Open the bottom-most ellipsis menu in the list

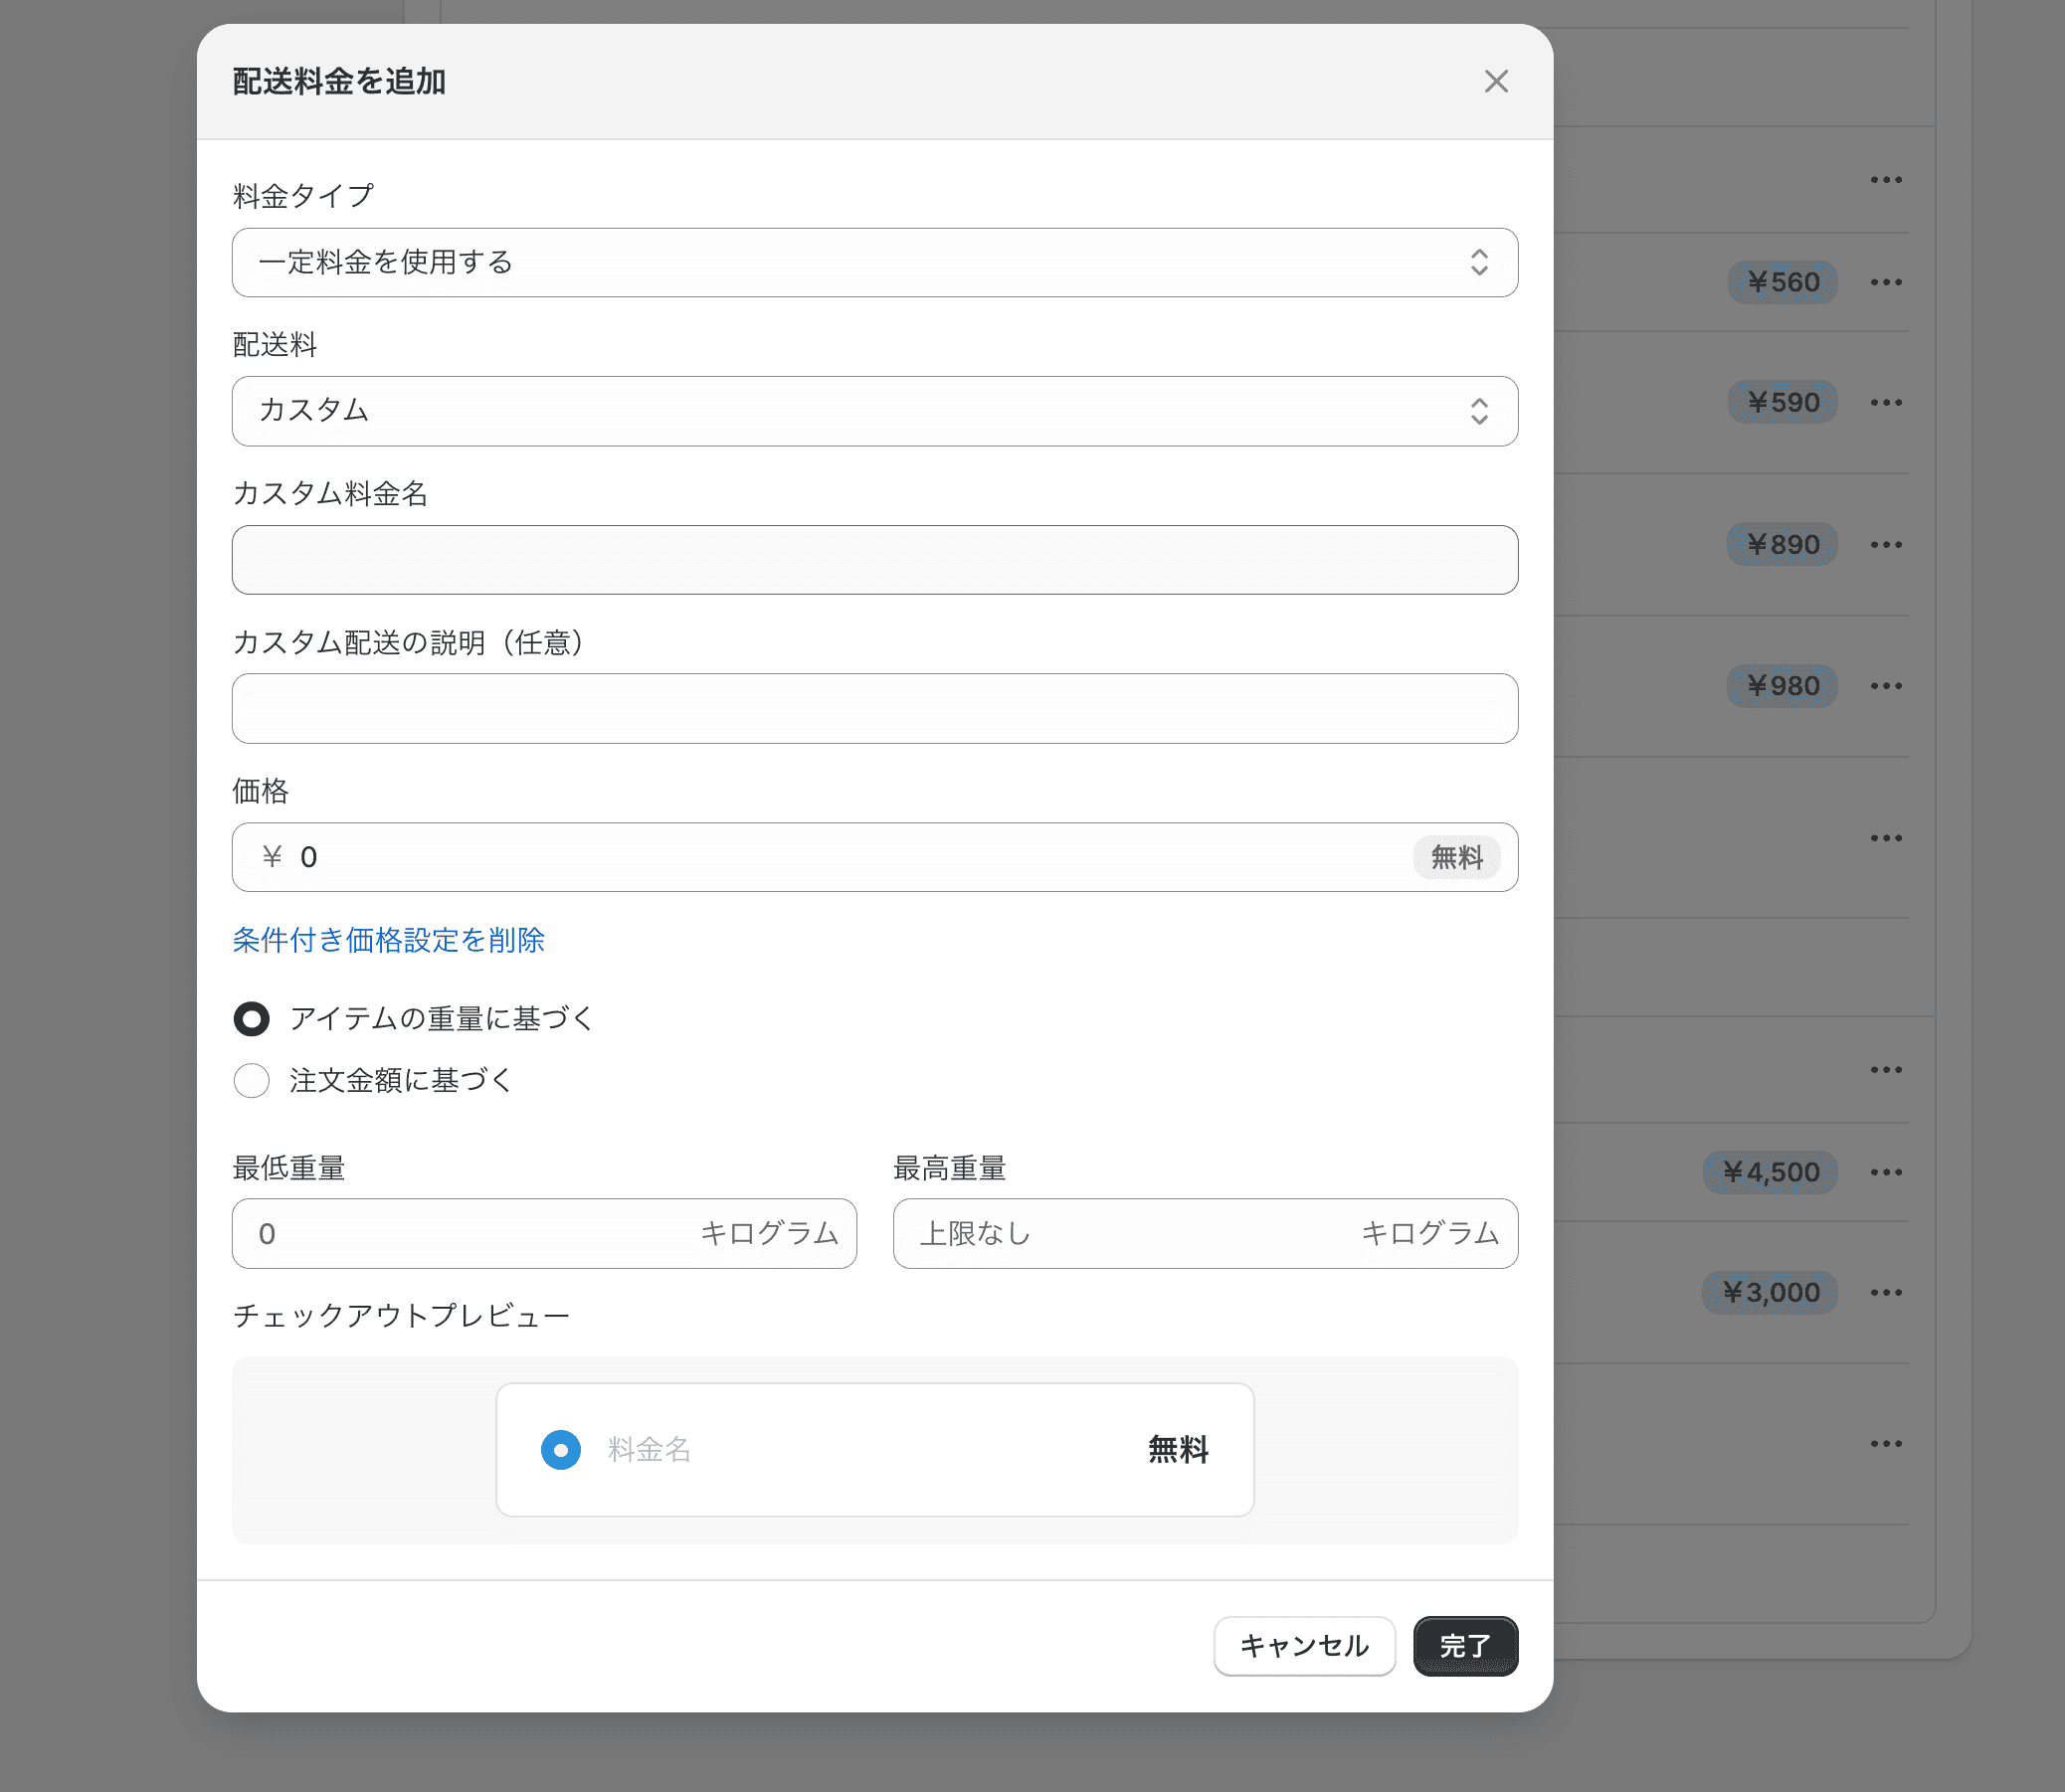(x=1885, y=1443)
